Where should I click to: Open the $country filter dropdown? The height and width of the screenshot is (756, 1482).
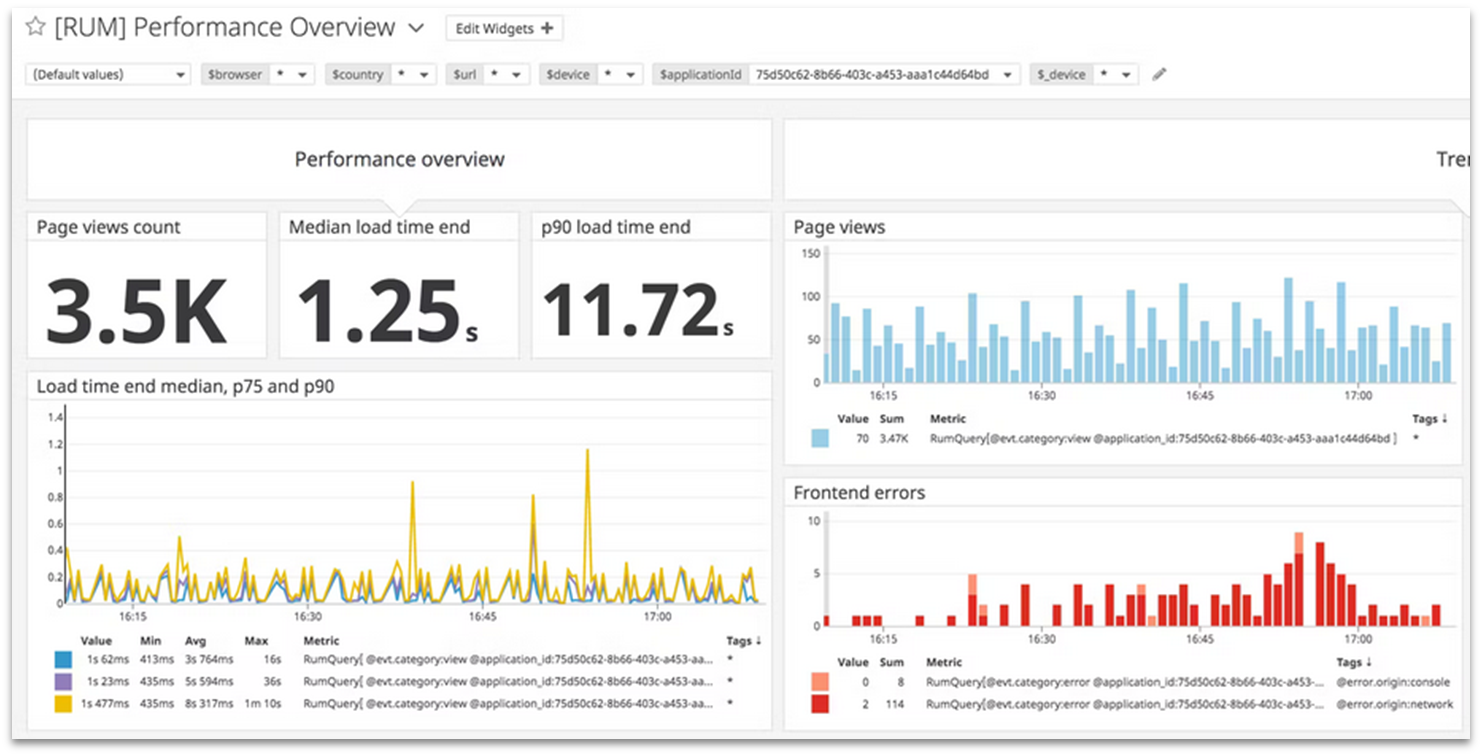[424, 73]
